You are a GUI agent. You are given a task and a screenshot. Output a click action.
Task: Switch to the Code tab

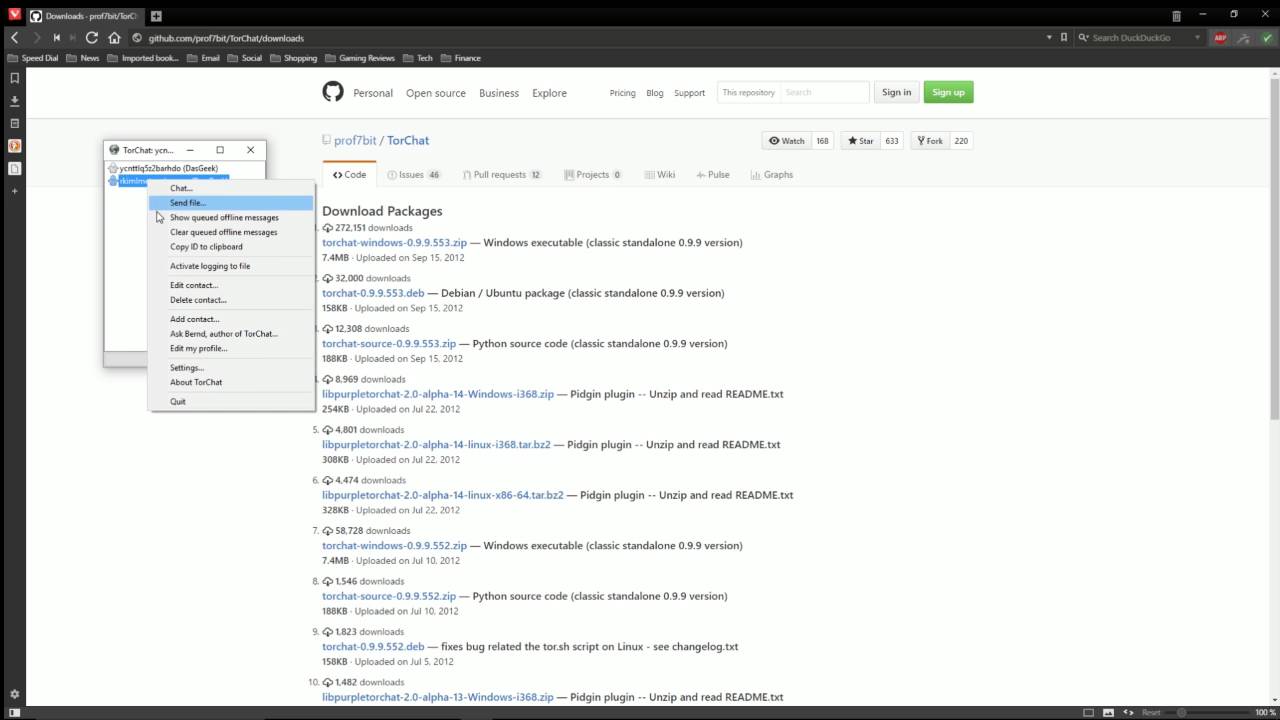pos(349,174)
